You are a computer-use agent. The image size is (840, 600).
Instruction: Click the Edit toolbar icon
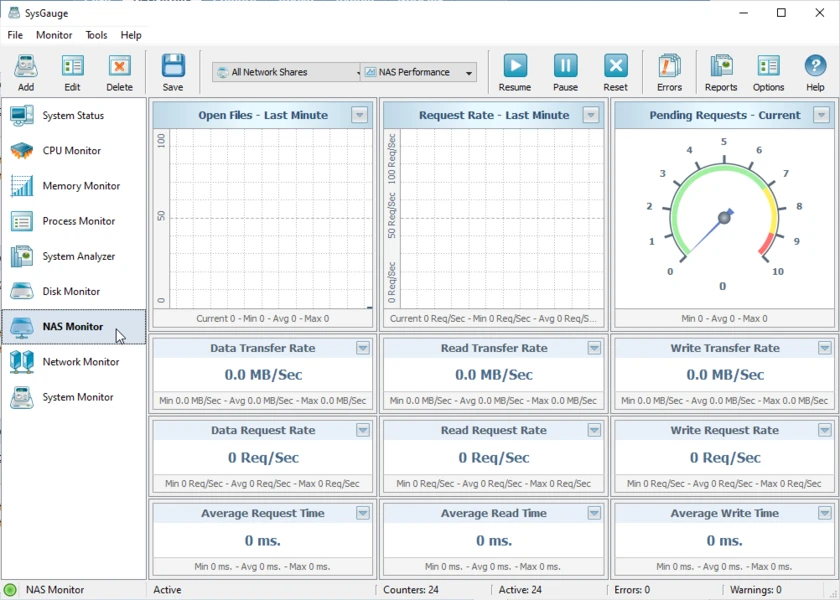pos(72,72)
